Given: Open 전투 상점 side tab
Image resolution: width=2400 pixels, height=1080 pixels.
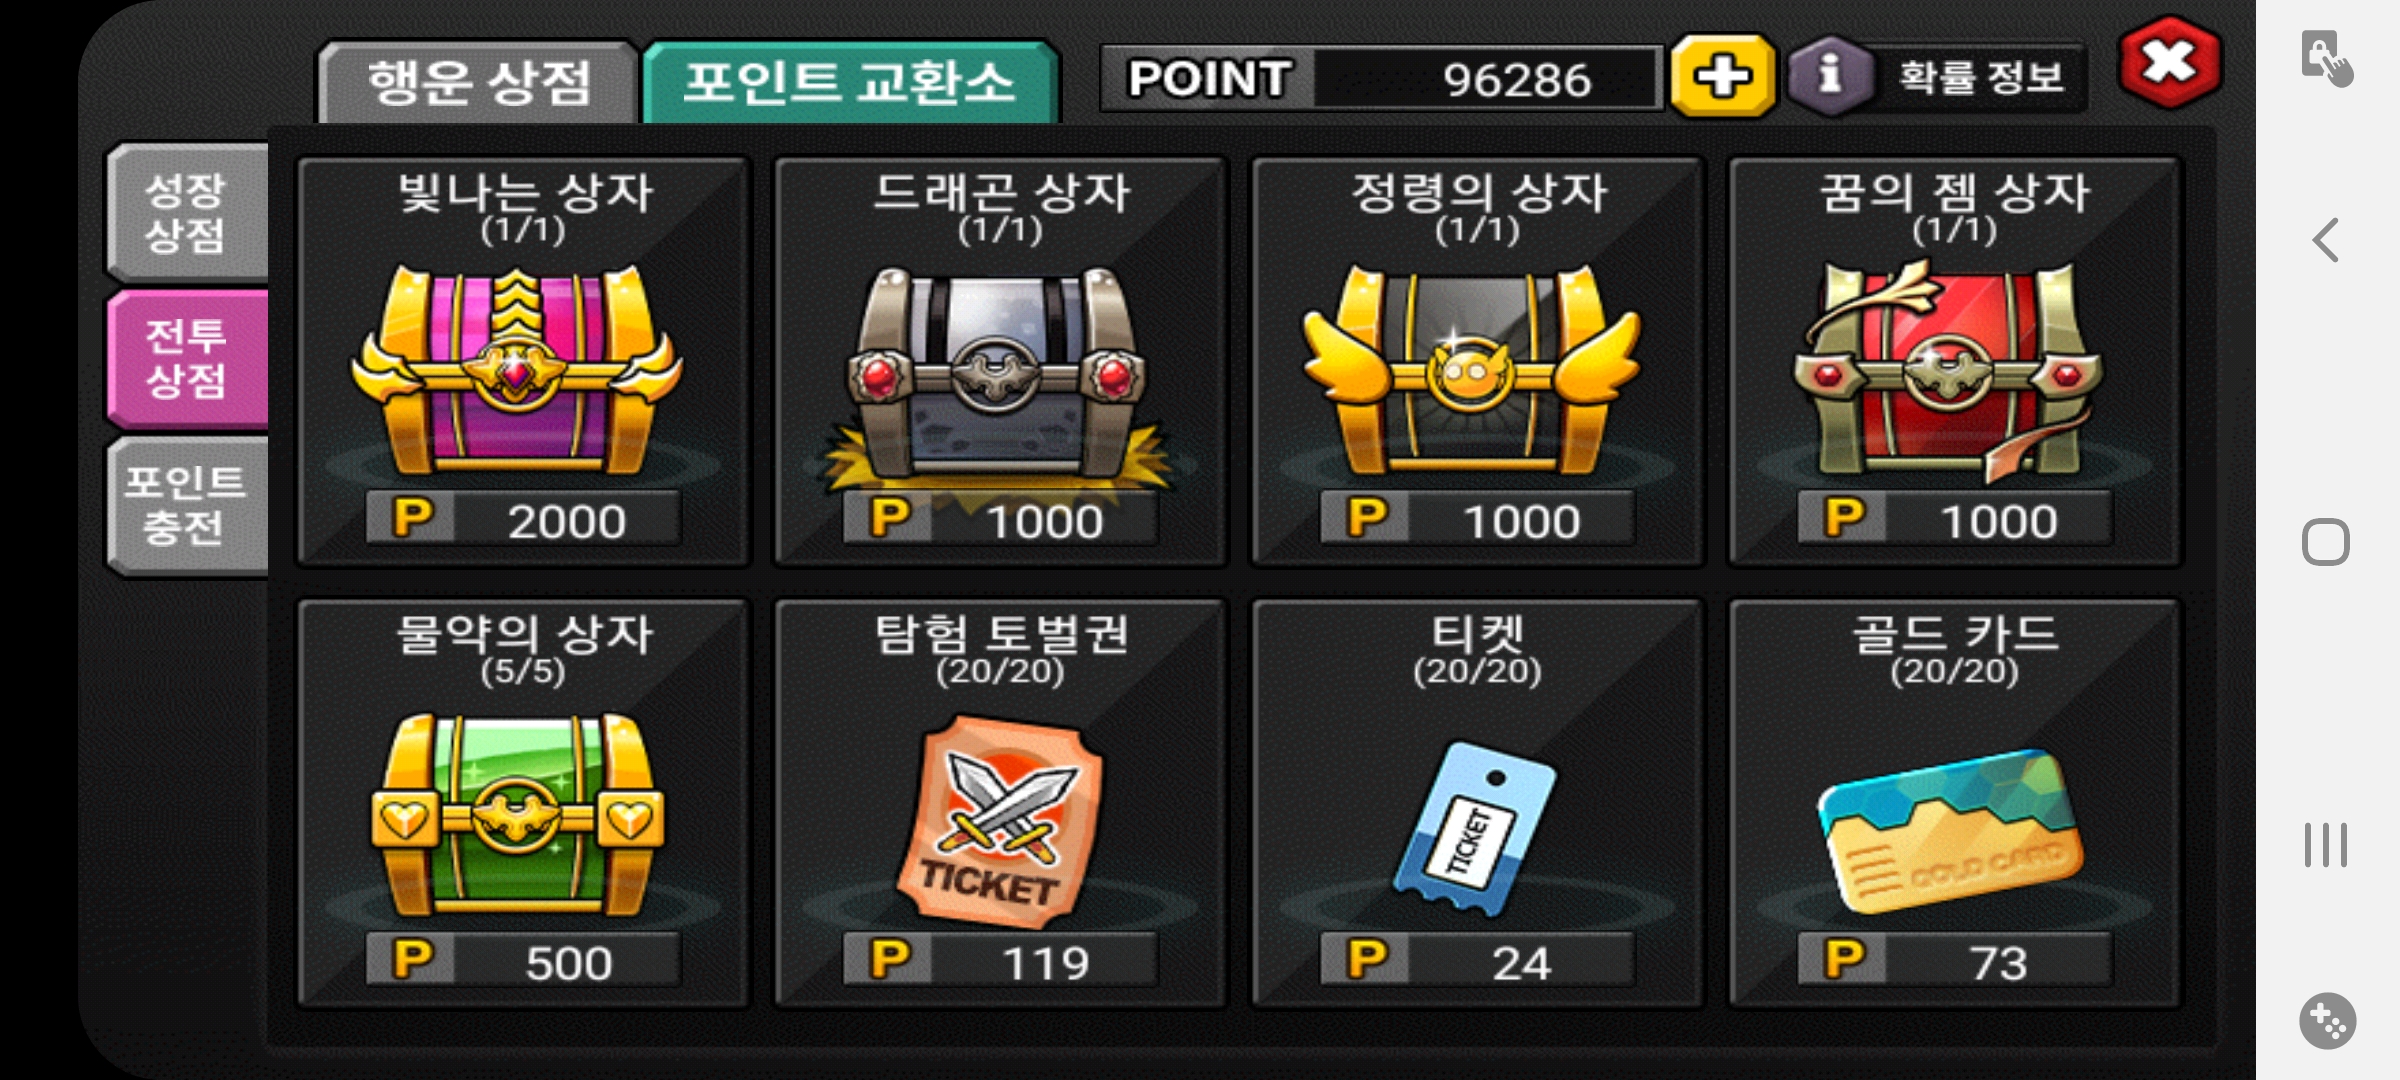Looking at the screenshot, I should [x=187, y=359].
